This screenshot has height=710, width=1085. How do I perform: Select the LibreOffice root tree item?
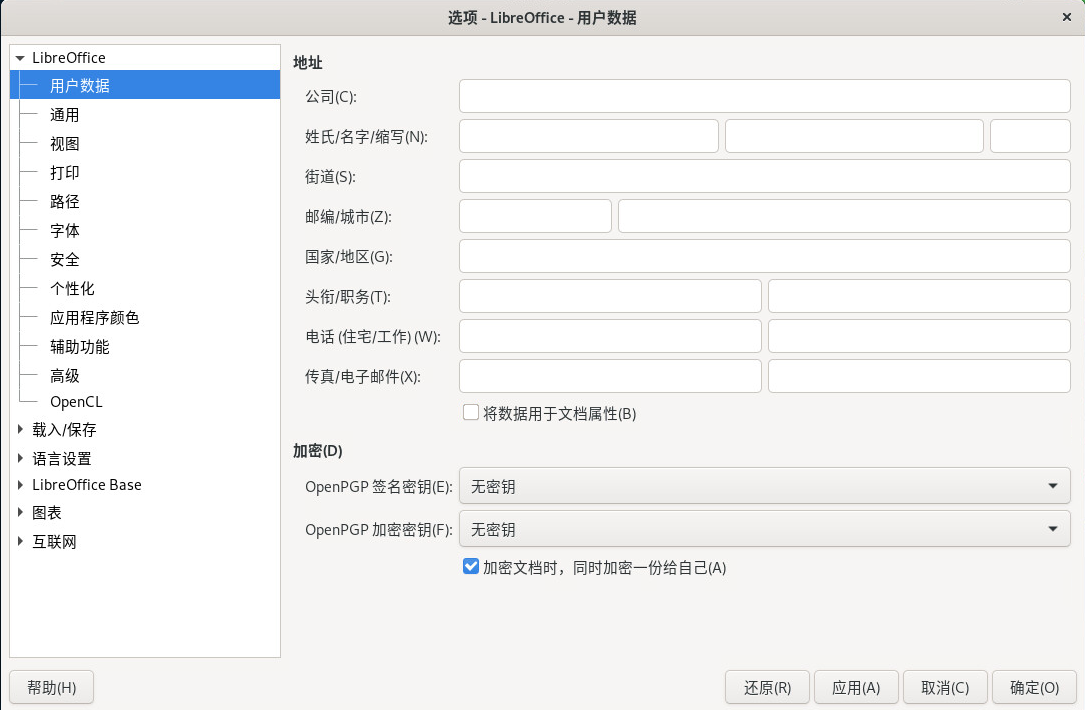click(69, 58)
